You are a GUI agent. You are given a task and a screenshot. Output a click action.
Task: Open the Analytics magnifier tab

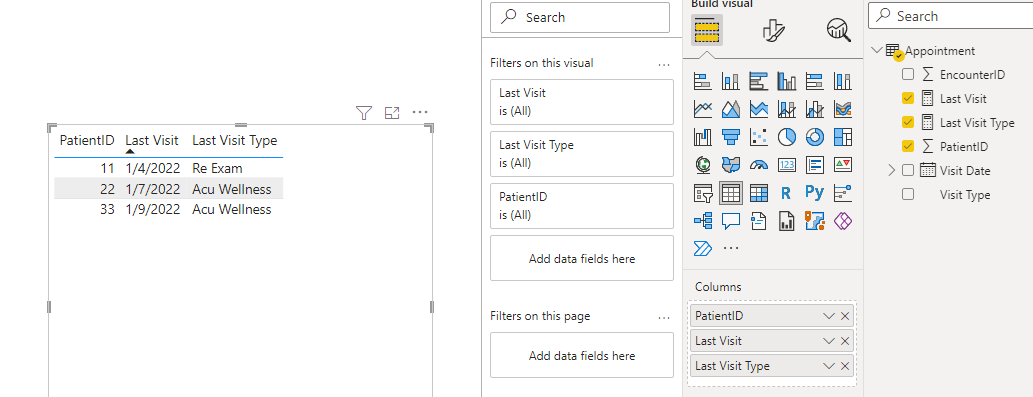tap(839, 30)
